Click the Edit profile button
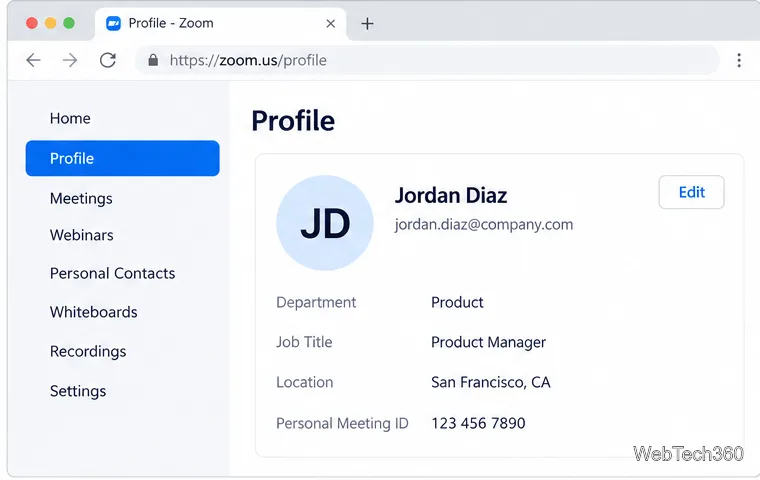The image size is (760, 480). (x=691, y=192)
